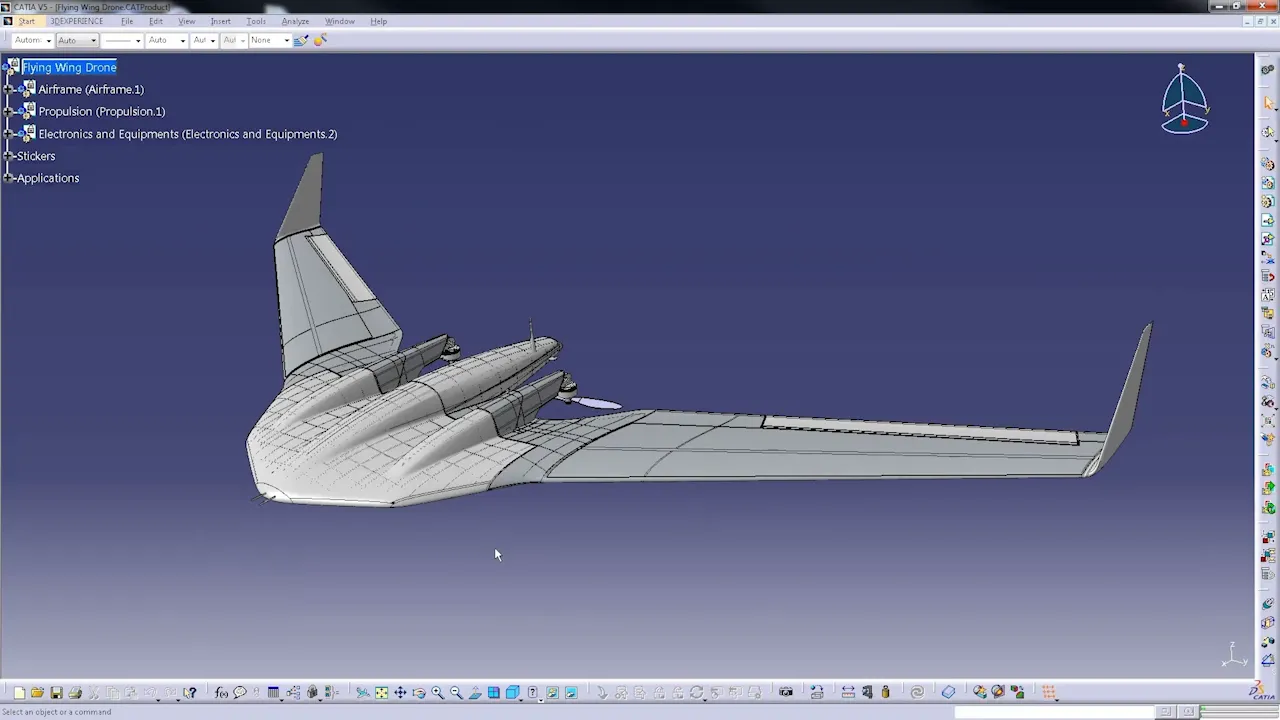Activate the Fly Mode tool

[x=363, y=692]
